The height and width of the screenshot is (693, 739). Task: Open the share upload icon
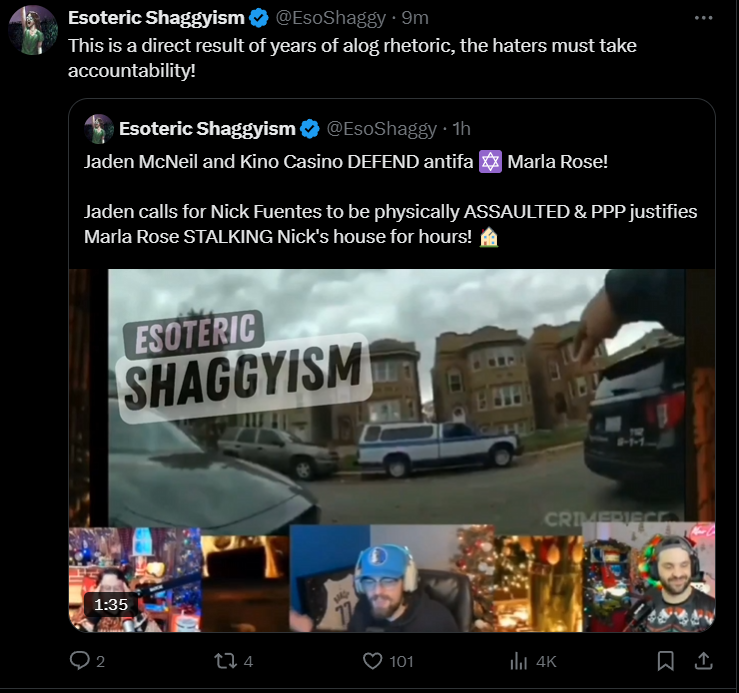(x=704, y=661)
